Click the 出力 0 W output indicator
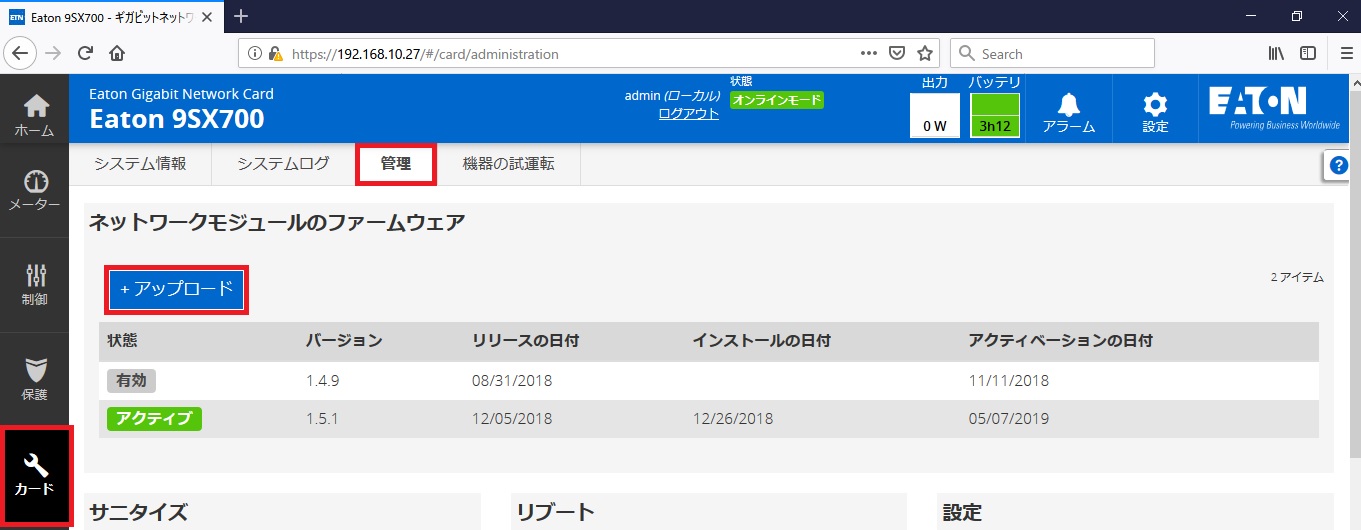Screen dimensions: 1361x530 tap(935, 115)
